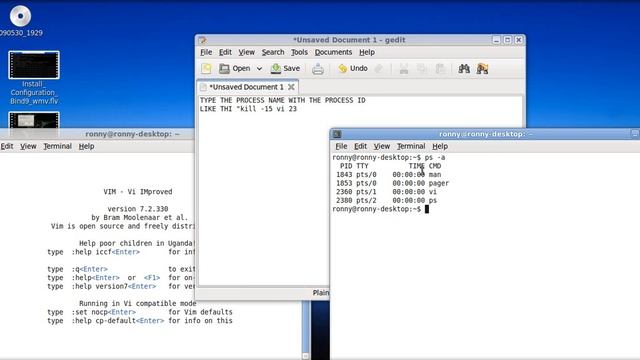Screen dimensions: 640x360
Task: Create a new document in gedit
Action: pyautogui.click(x=207, y=69)
